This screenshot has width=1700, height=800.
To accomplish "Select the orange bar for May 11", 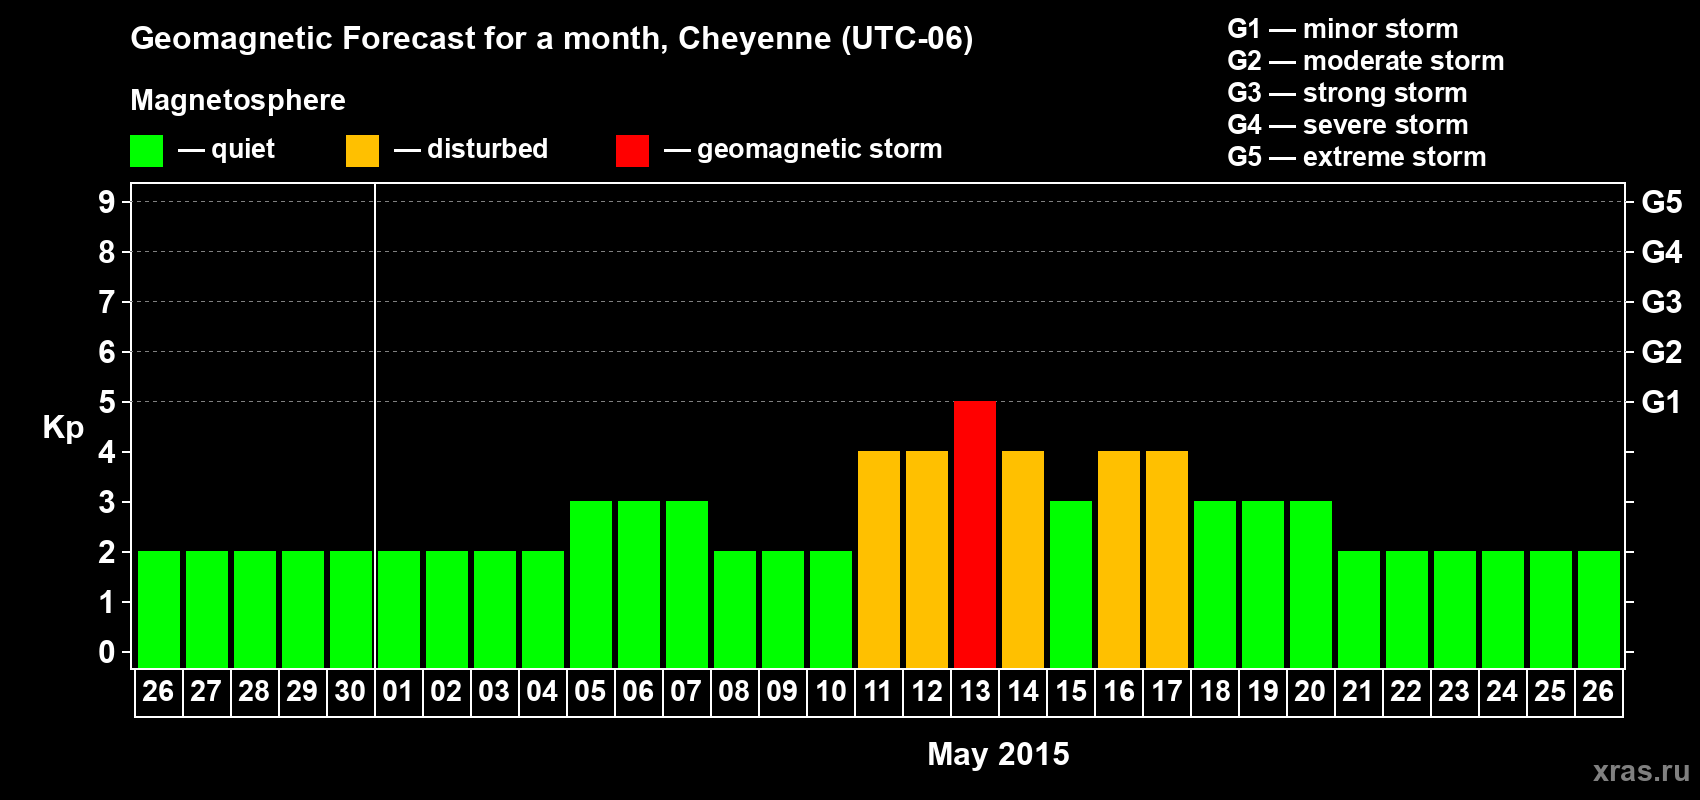I will [879, 559].
